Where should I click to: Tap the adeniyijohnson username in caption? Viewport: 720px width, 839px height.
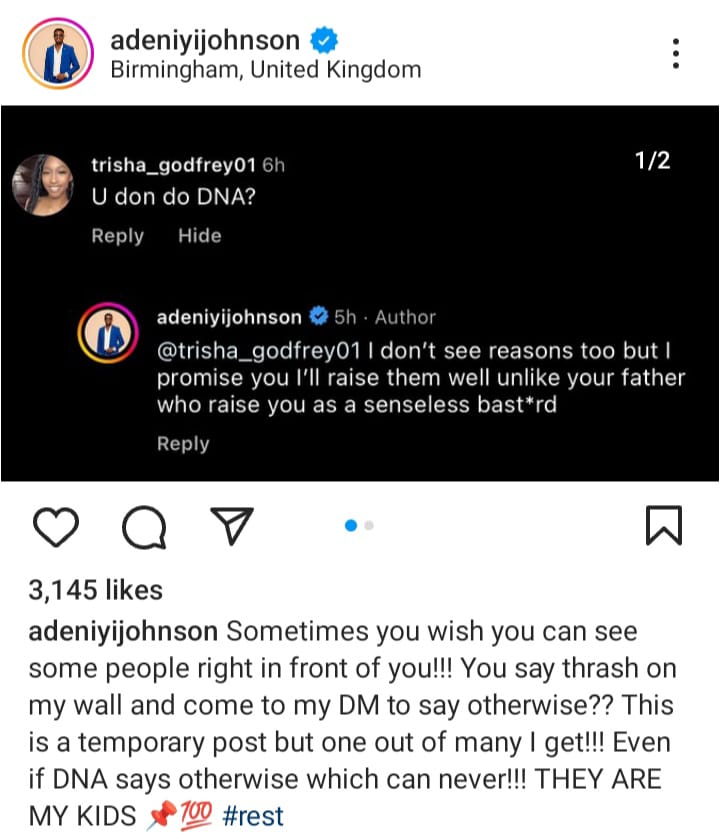(123, 632)
